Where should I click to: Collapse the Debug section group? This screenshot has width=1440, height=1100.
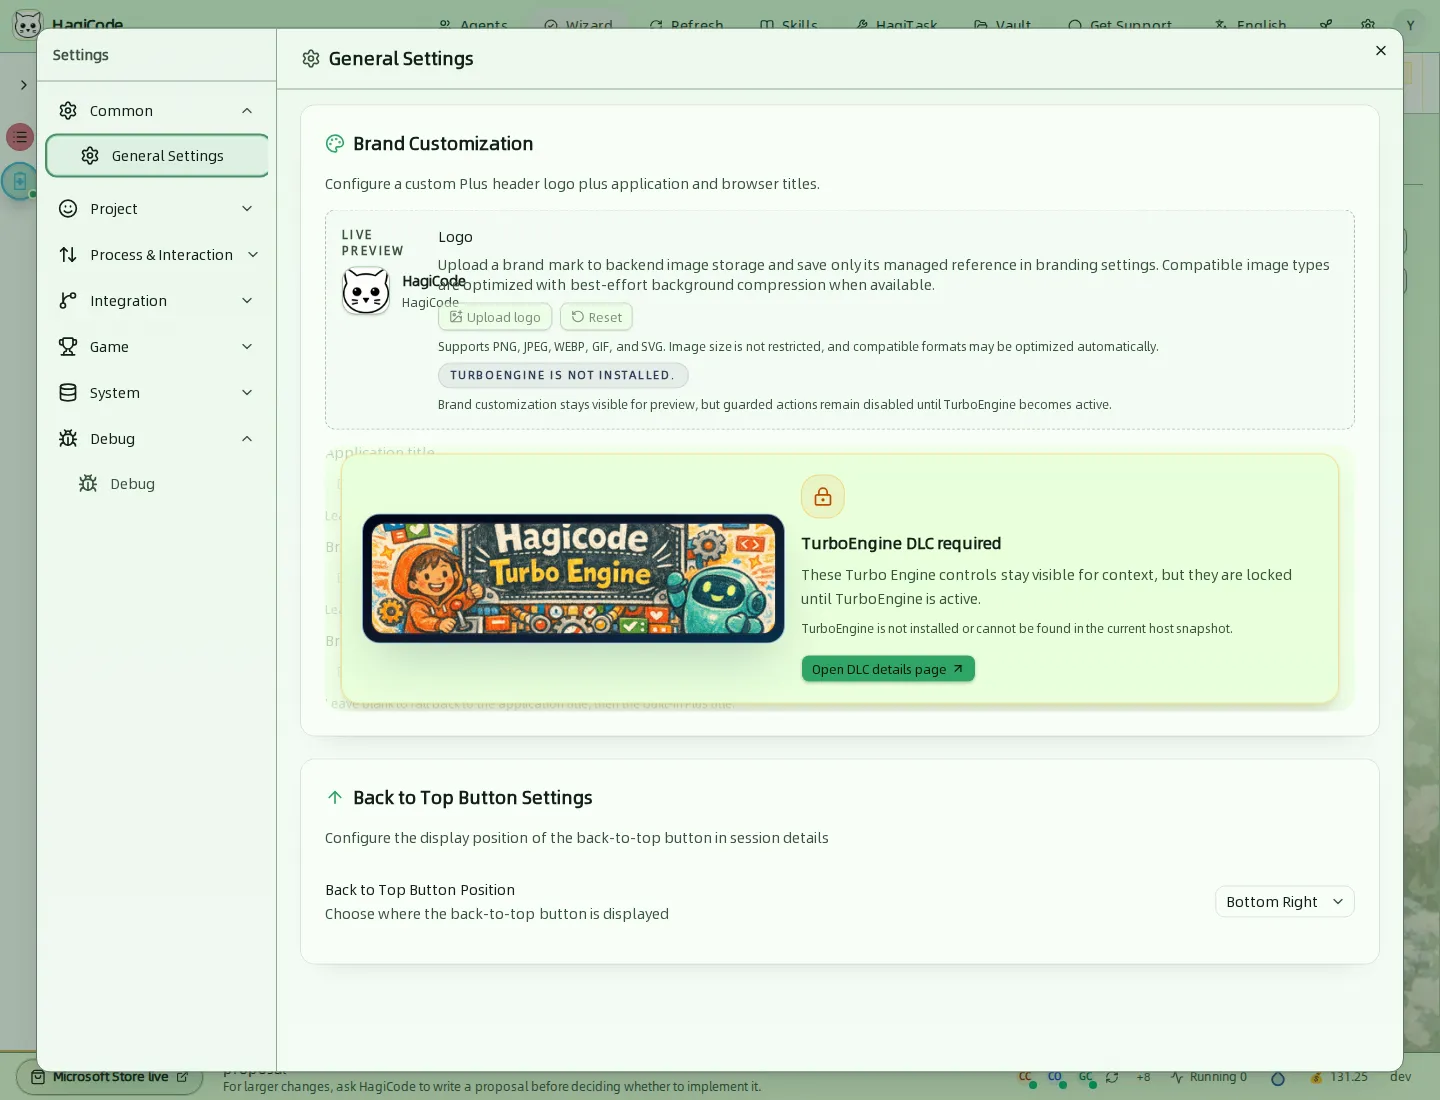157,439
